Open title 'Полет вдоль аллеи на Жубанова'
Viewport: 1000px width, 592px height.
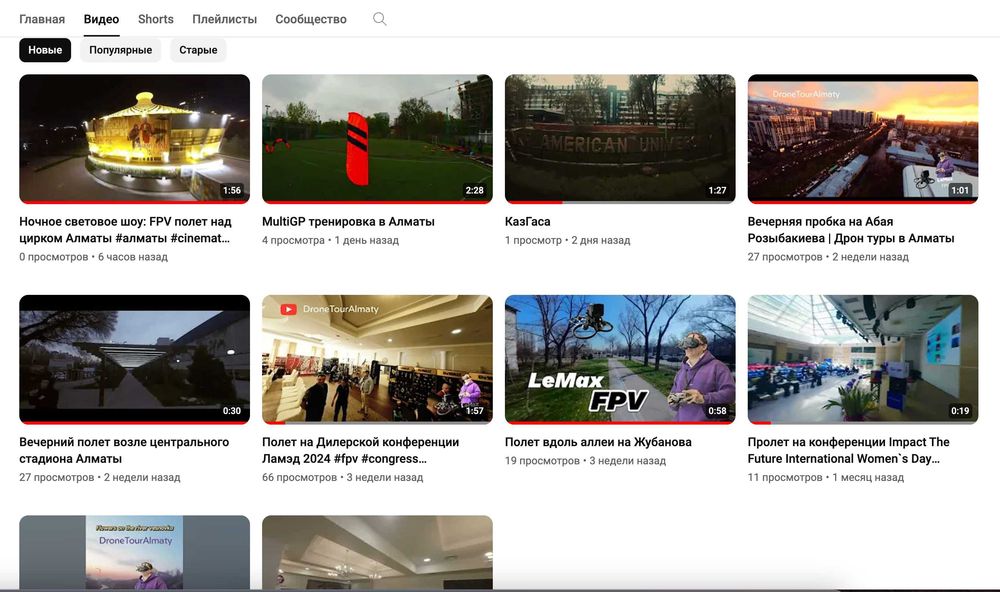point(598,441)
